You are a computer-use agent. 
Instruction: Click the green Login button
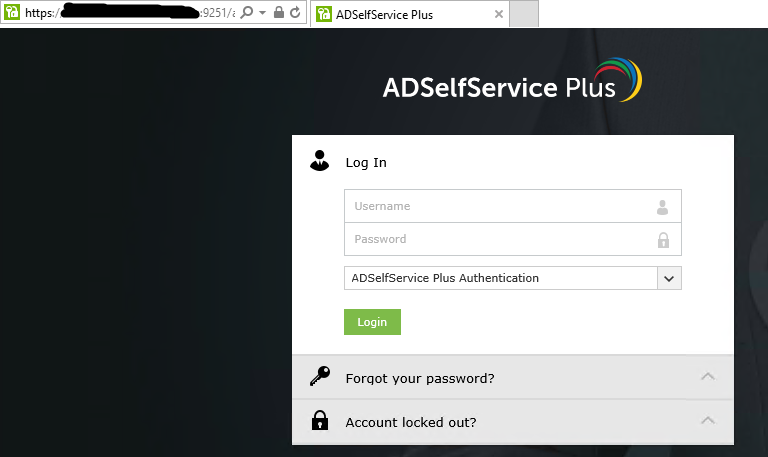pyautogui.click(x=372, y=322)
